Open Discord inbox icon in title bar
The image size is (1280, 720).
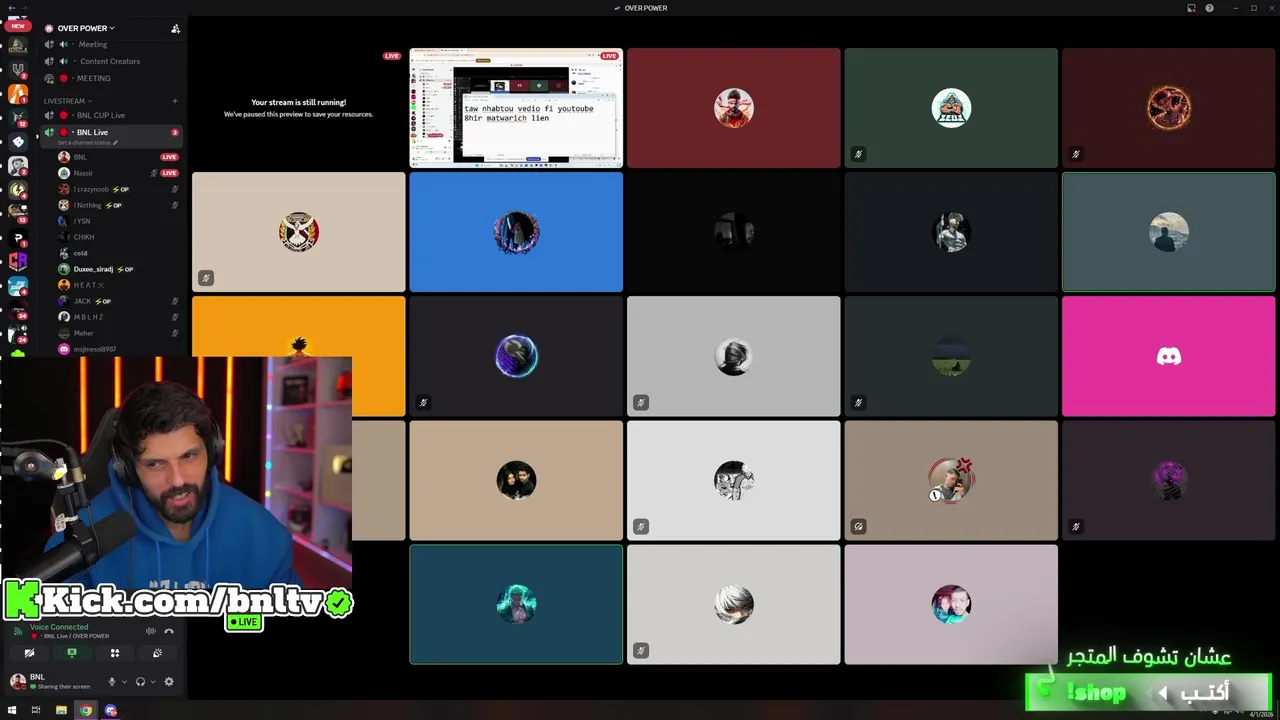[1191, 8]
